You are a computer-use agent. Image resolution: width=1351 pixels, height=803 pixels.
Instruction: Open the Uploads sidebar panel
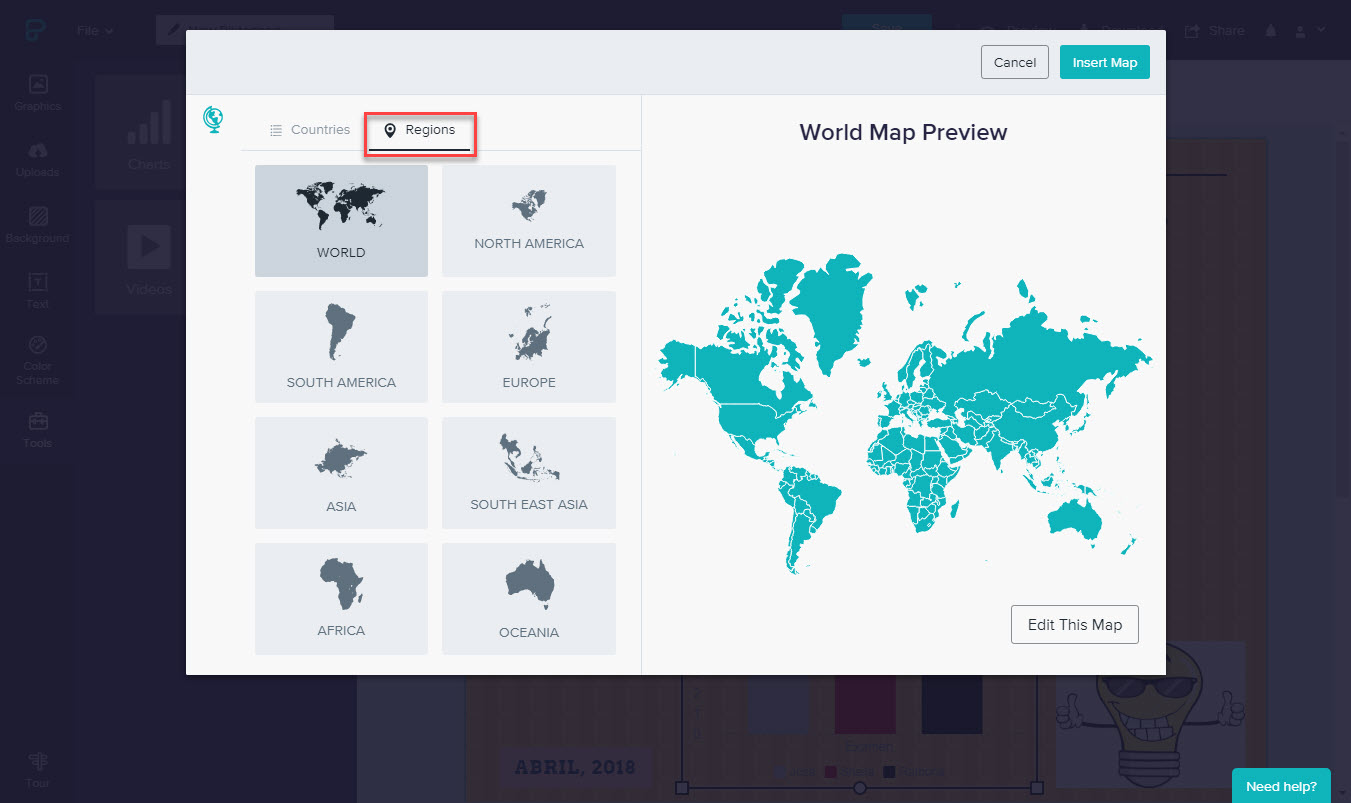click(37, 158)
